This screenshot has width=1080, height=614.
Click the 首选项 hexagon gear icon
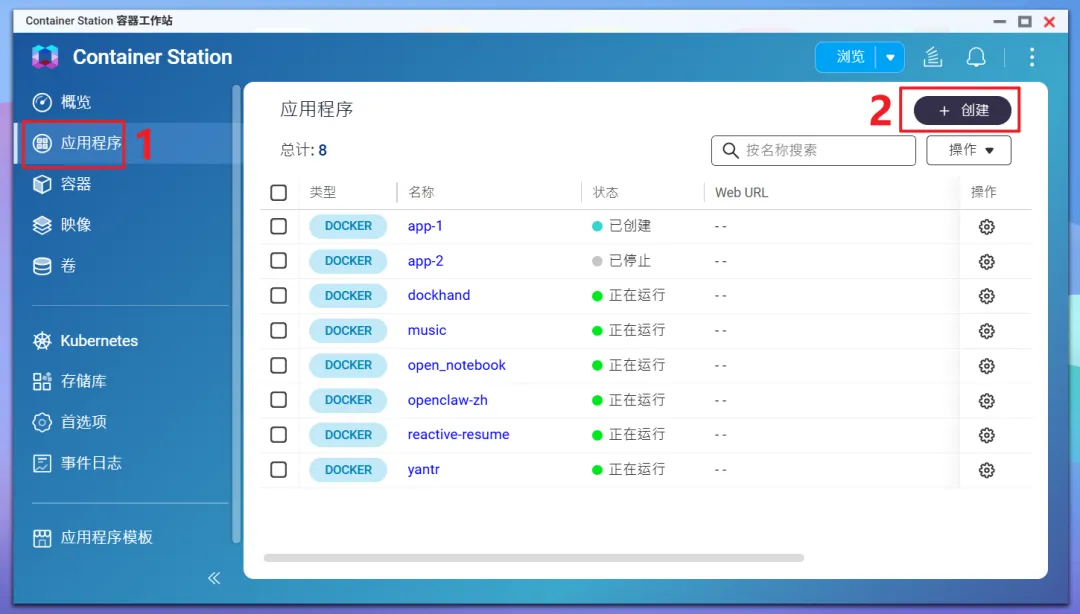click(x=42, y=422)
